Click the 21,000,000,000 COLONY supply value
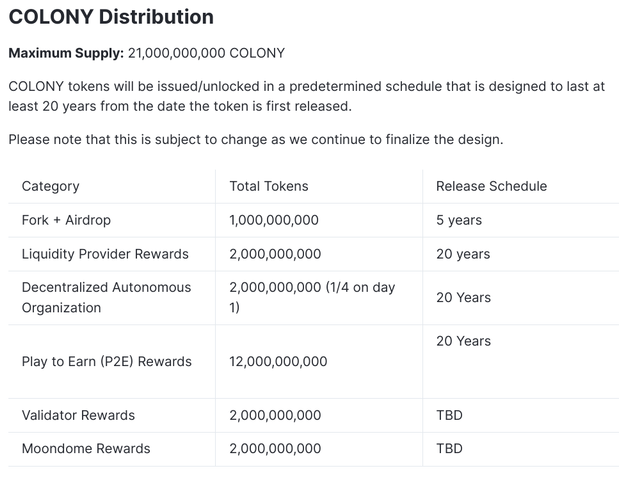The image size is (619, 480). pyautogui.click(x=207, y=52)
